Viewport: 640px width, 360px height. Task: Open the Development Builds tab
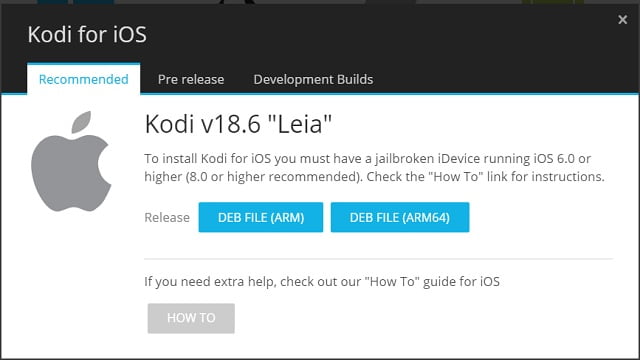pos(313,79)
